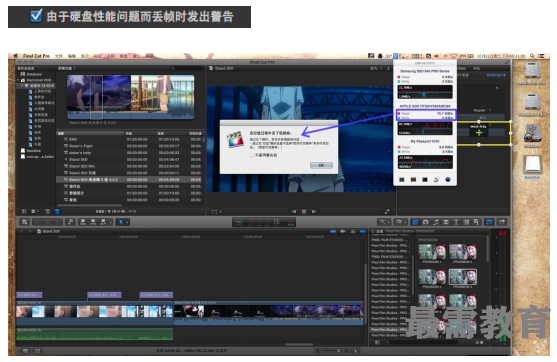Select the sister's help project row
557x362 pixels.
[x=130, y=153]
